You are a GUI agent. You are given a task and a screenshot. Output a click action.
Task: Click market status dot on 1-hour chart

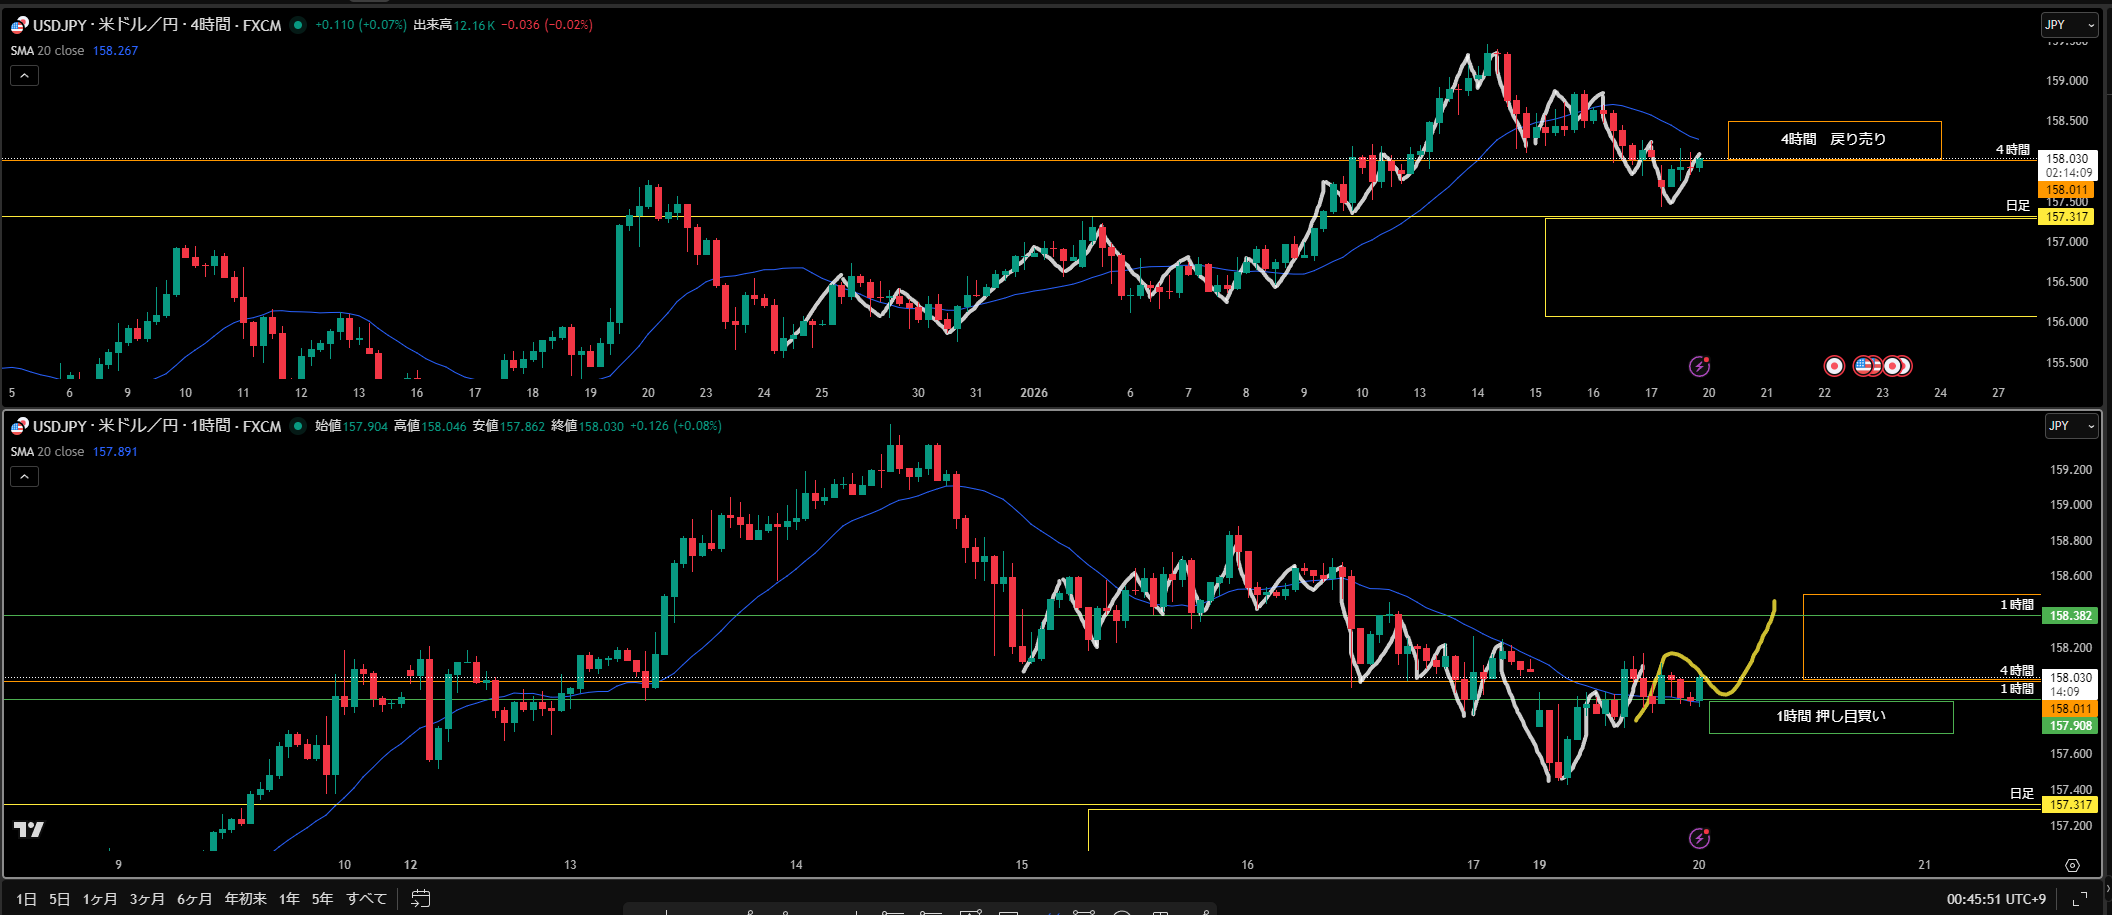[298, 426]
